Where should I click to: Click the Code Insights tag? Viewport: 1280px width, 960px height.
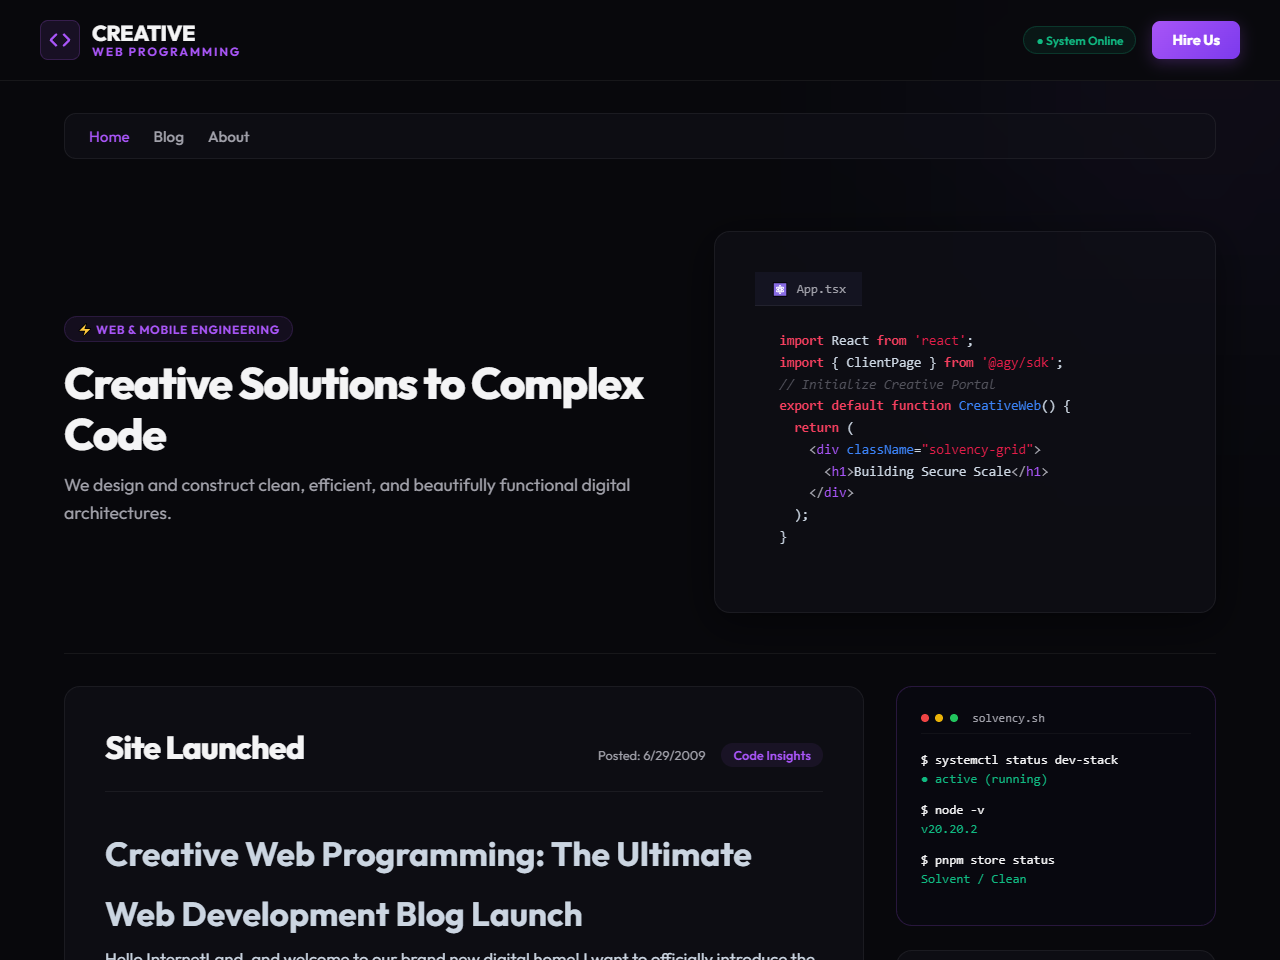point(772,756)
